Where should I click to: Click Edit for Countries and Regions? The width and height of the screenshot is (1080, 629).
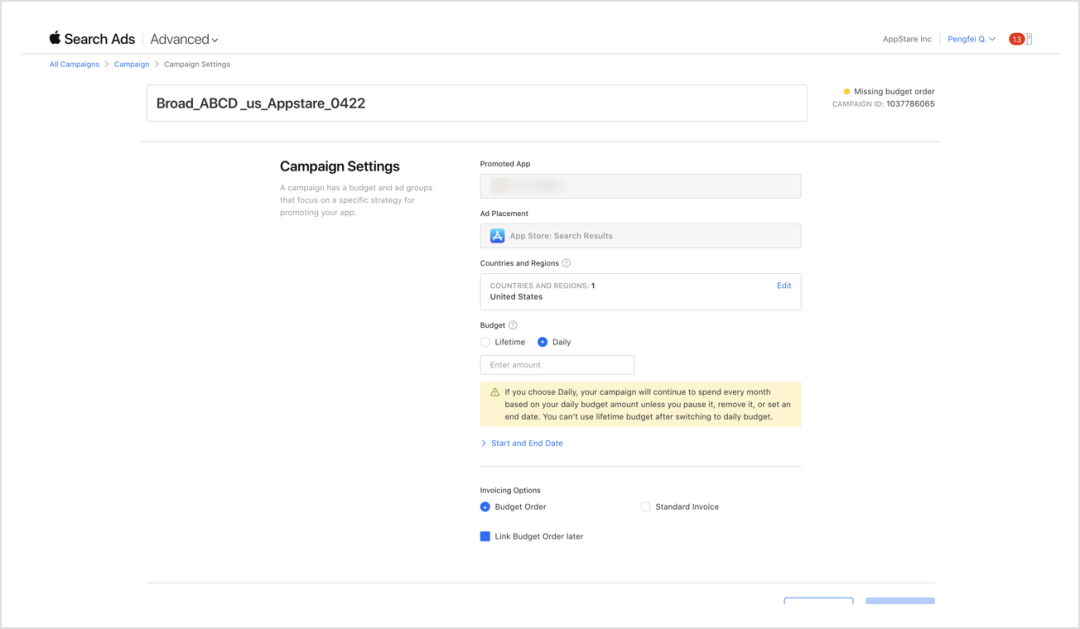783,286
